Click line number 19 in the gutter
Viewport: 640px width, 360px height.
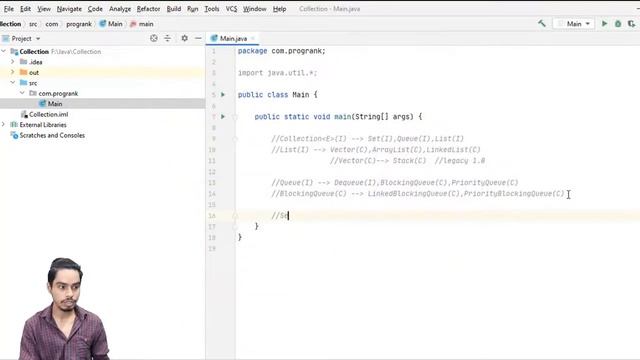(212, 249)
